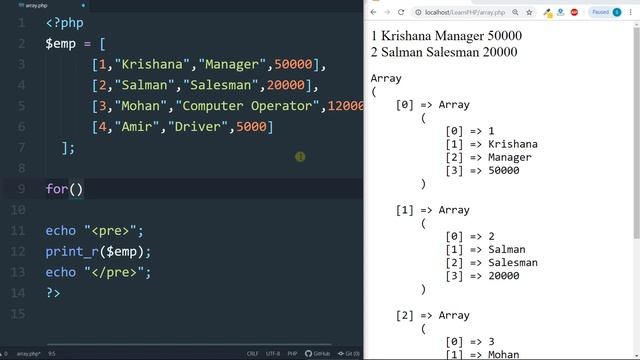Click cursor position 9:5 in status bar

(x=51, y=353)
